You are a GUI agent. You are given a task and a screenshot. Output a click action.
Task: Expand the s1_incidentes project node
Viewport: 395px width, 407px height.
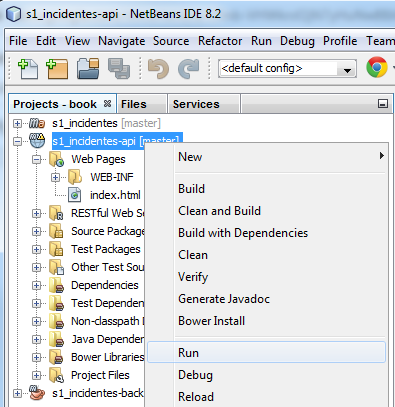click(x=17, y=124)
